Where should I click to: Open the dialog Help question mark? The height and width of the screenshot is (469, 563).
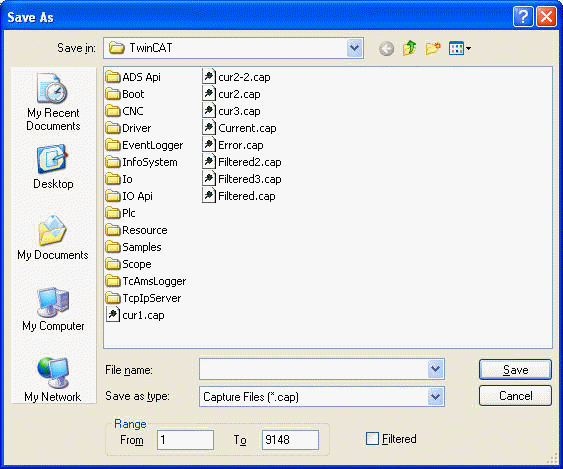coord(523,16)
